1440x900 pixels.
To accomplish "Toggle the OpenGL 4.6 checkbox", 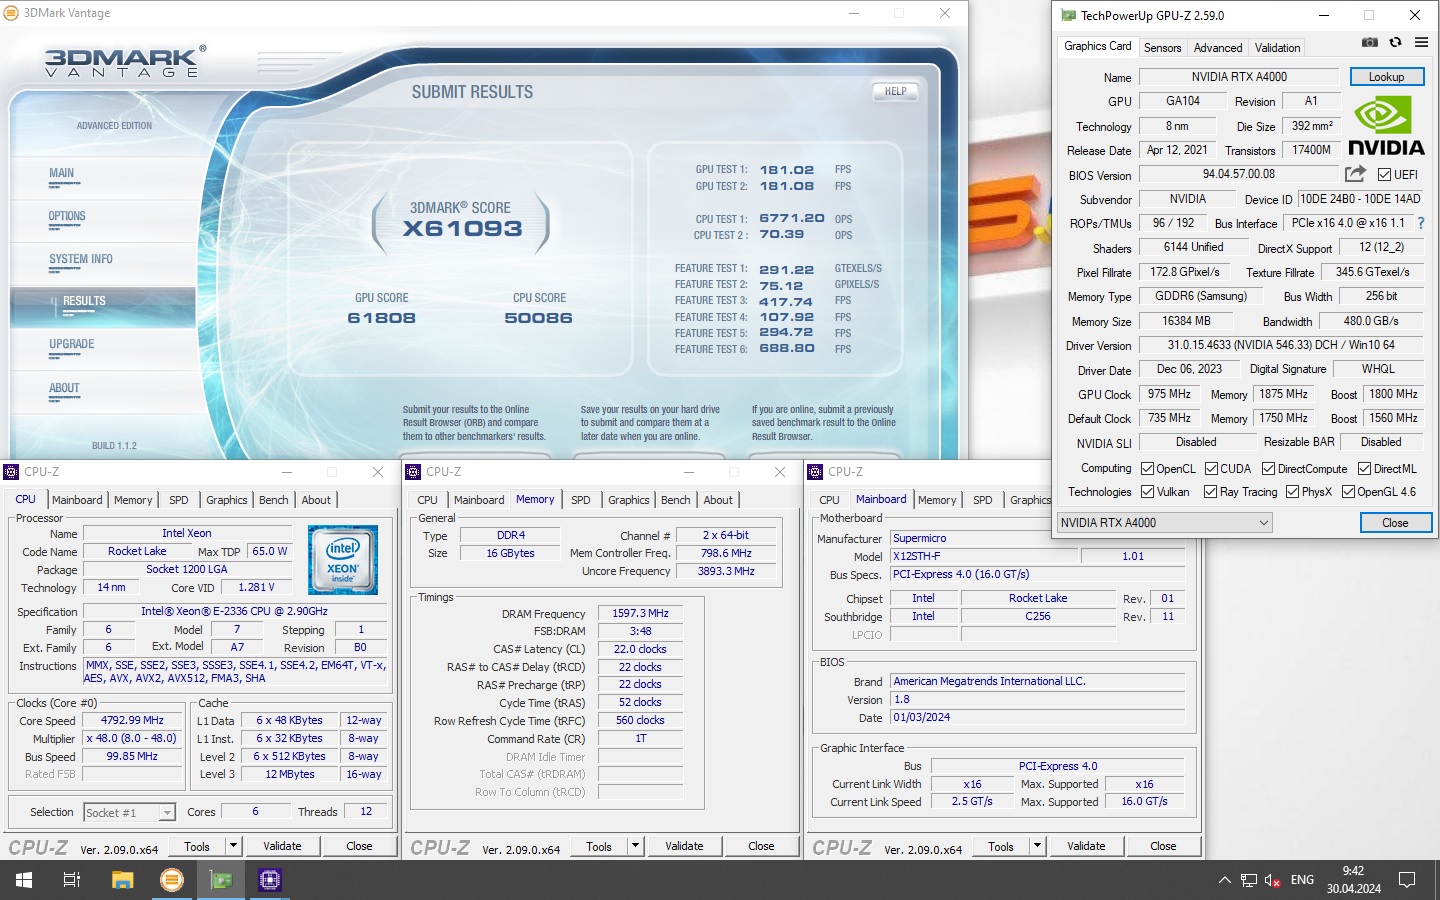I will tap(1348, 492).
